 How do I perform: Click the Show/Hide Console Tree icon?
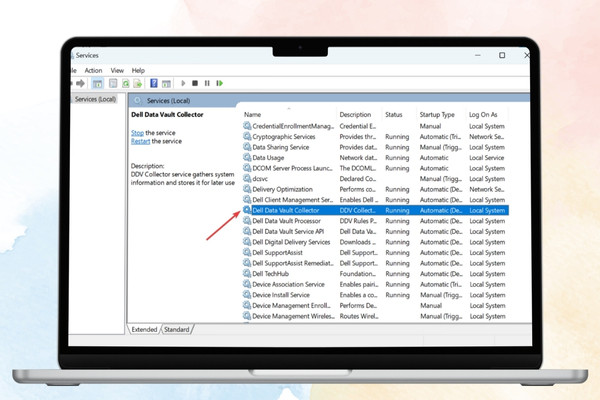point(98,83)
